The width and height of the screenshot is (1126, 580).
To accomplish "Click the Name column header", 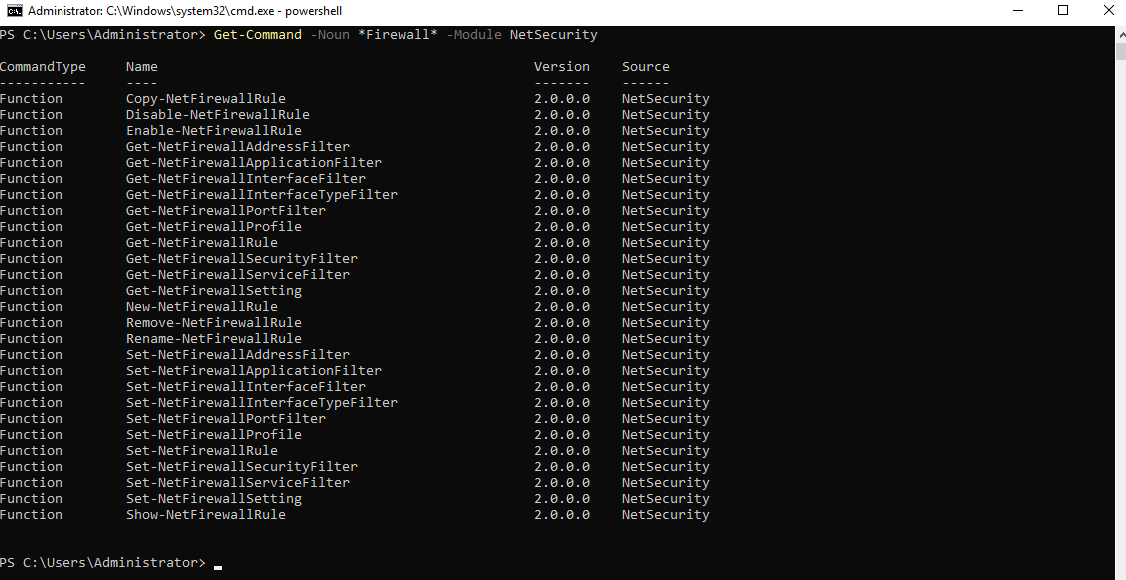I will click(x=142, y=67).
